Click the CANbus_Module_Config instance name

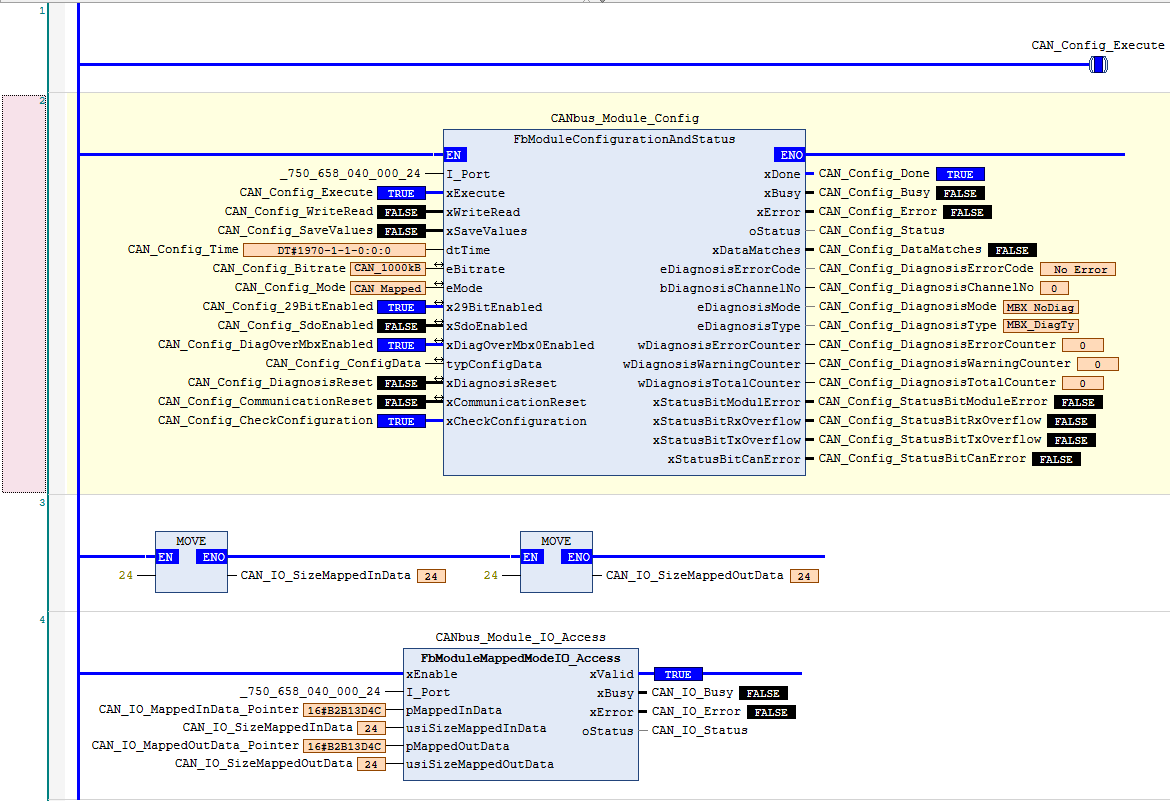tap(625, 118)
